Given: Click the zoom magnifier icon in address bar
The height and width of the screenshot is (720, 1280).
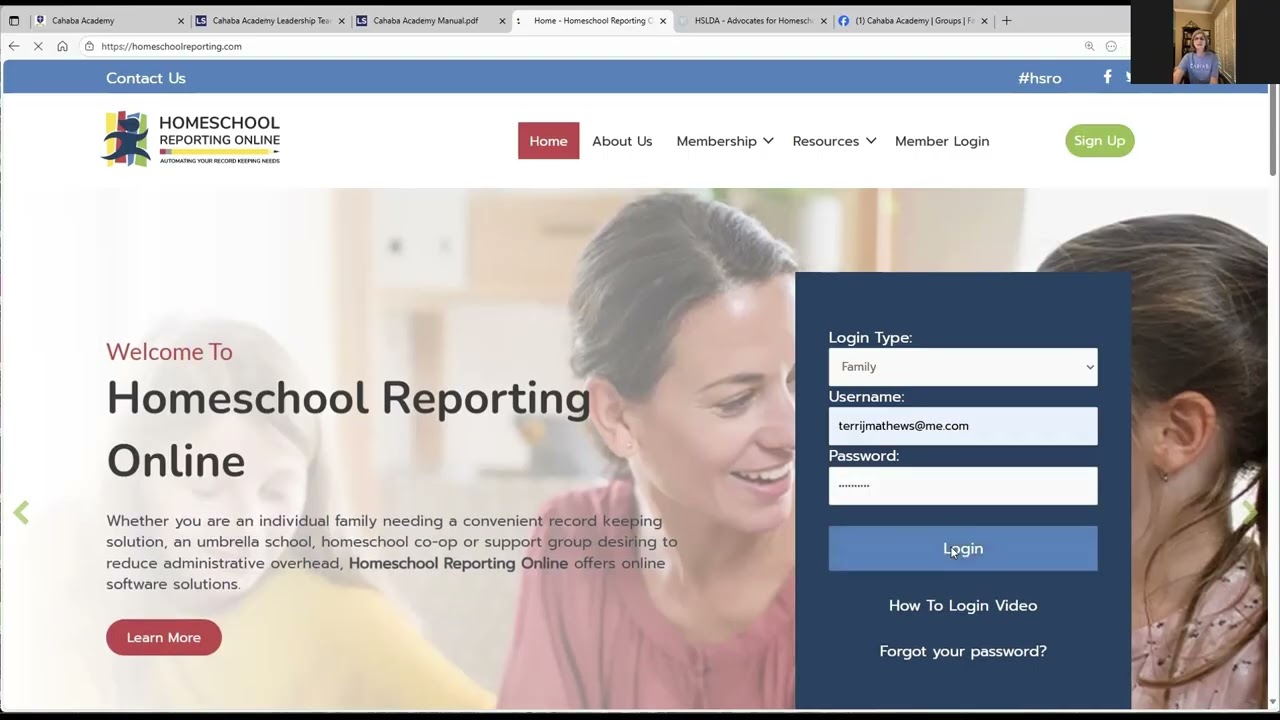Looking at the screenshot, I should click(x=1089, y=46).
